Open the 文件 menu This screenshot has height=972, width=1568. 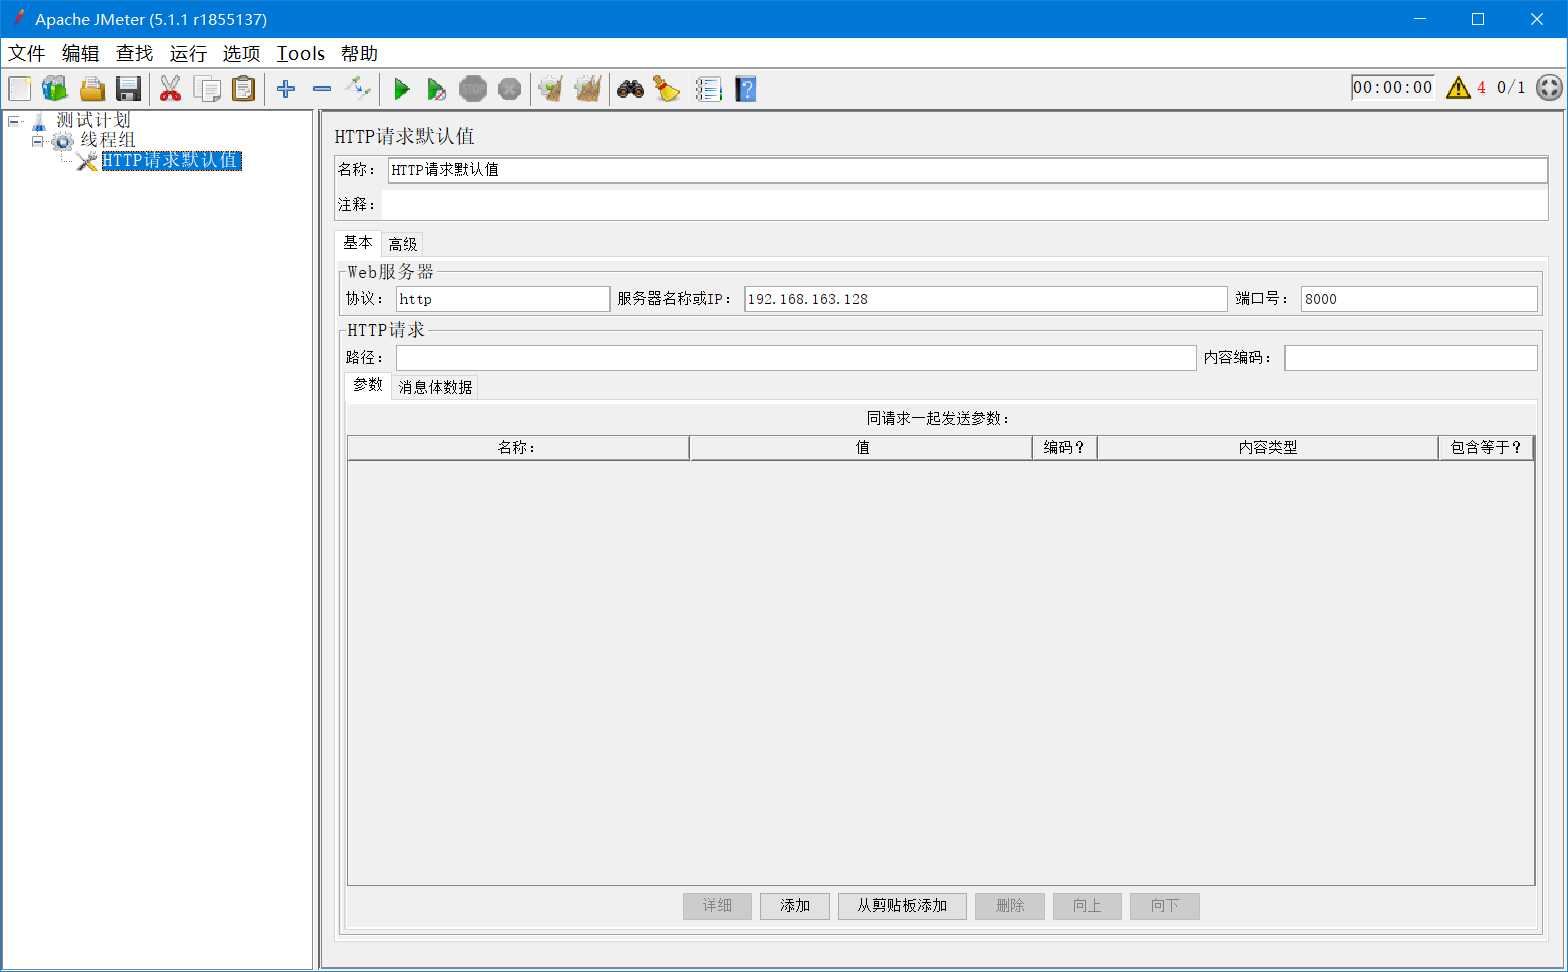point(27,53)
